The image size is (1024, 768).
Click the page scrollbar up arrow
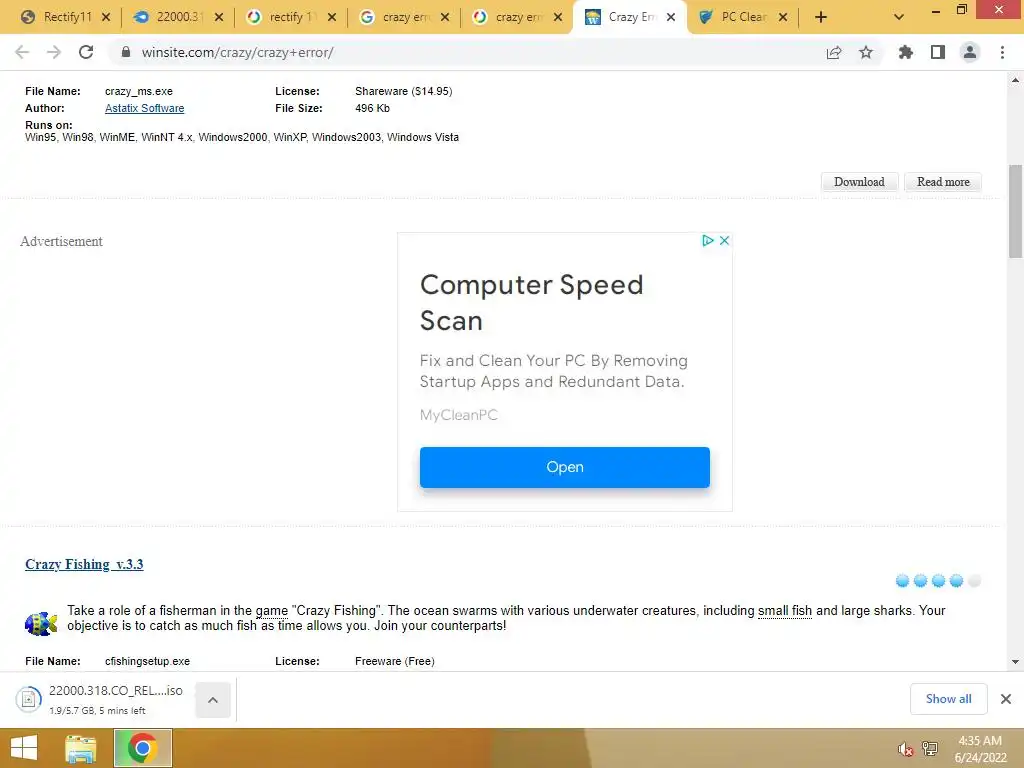coord(1015,80)
